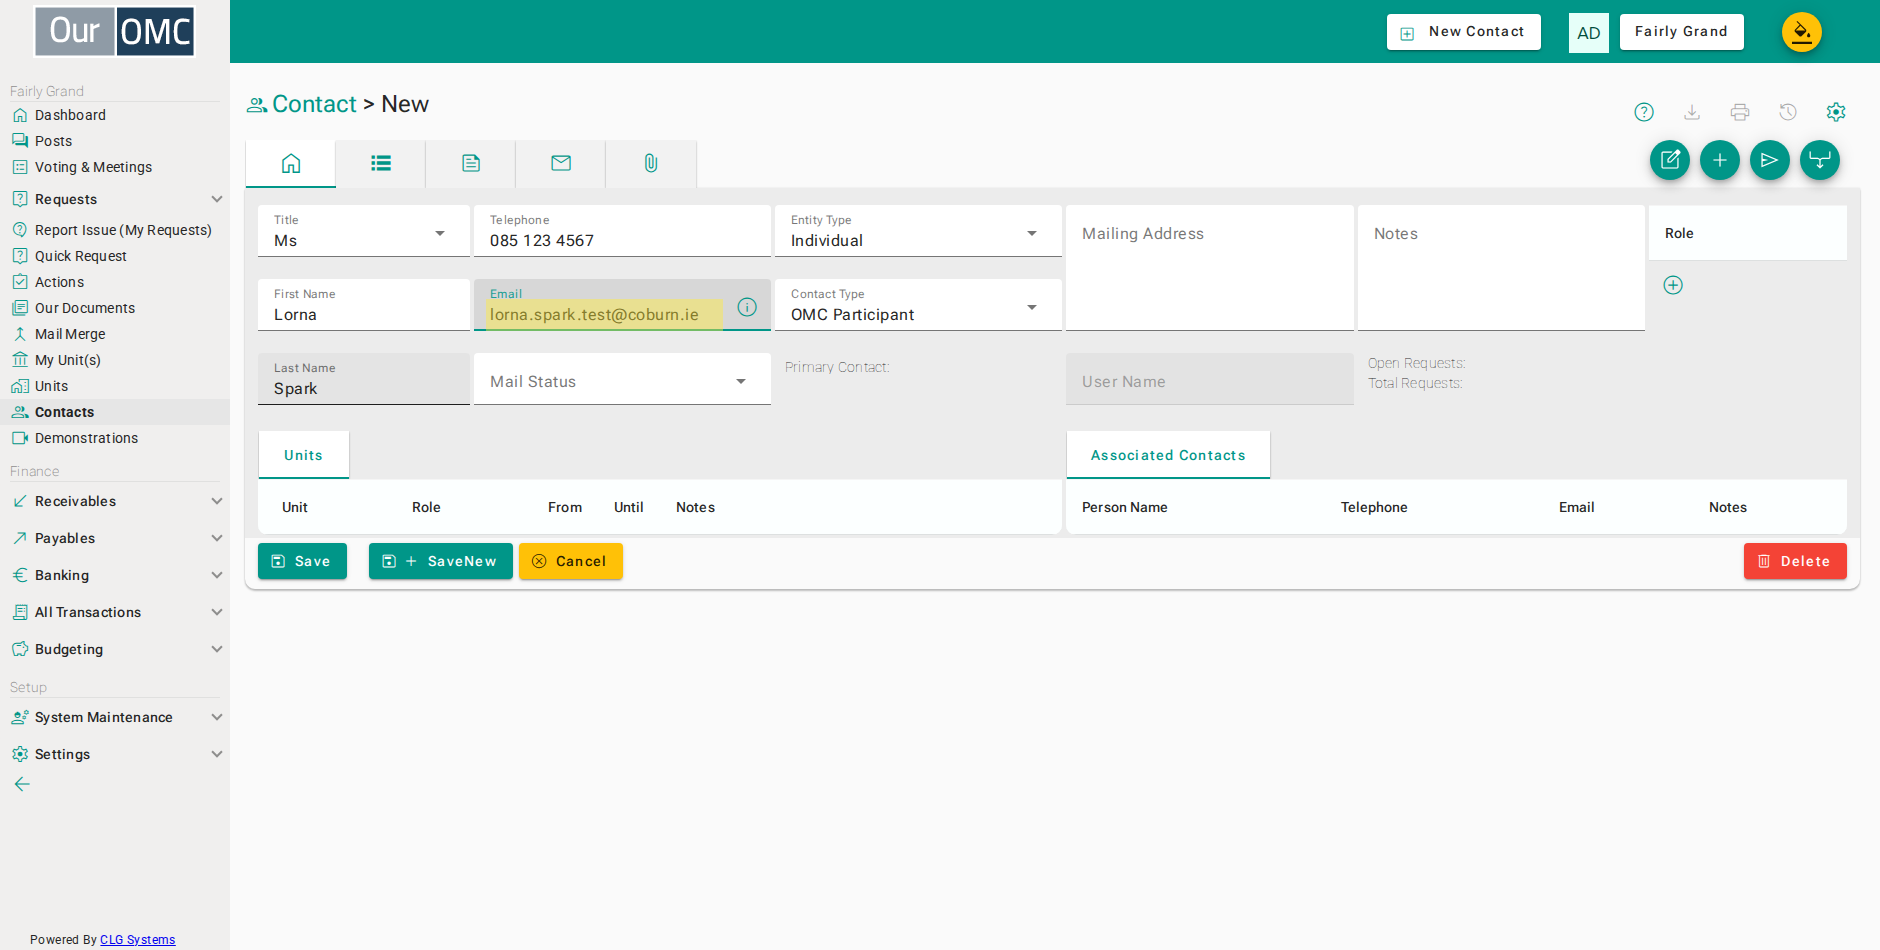Screen dimensions: 1880x950
Task: Open the page settings gear icon
Action: click(1836, 112)
